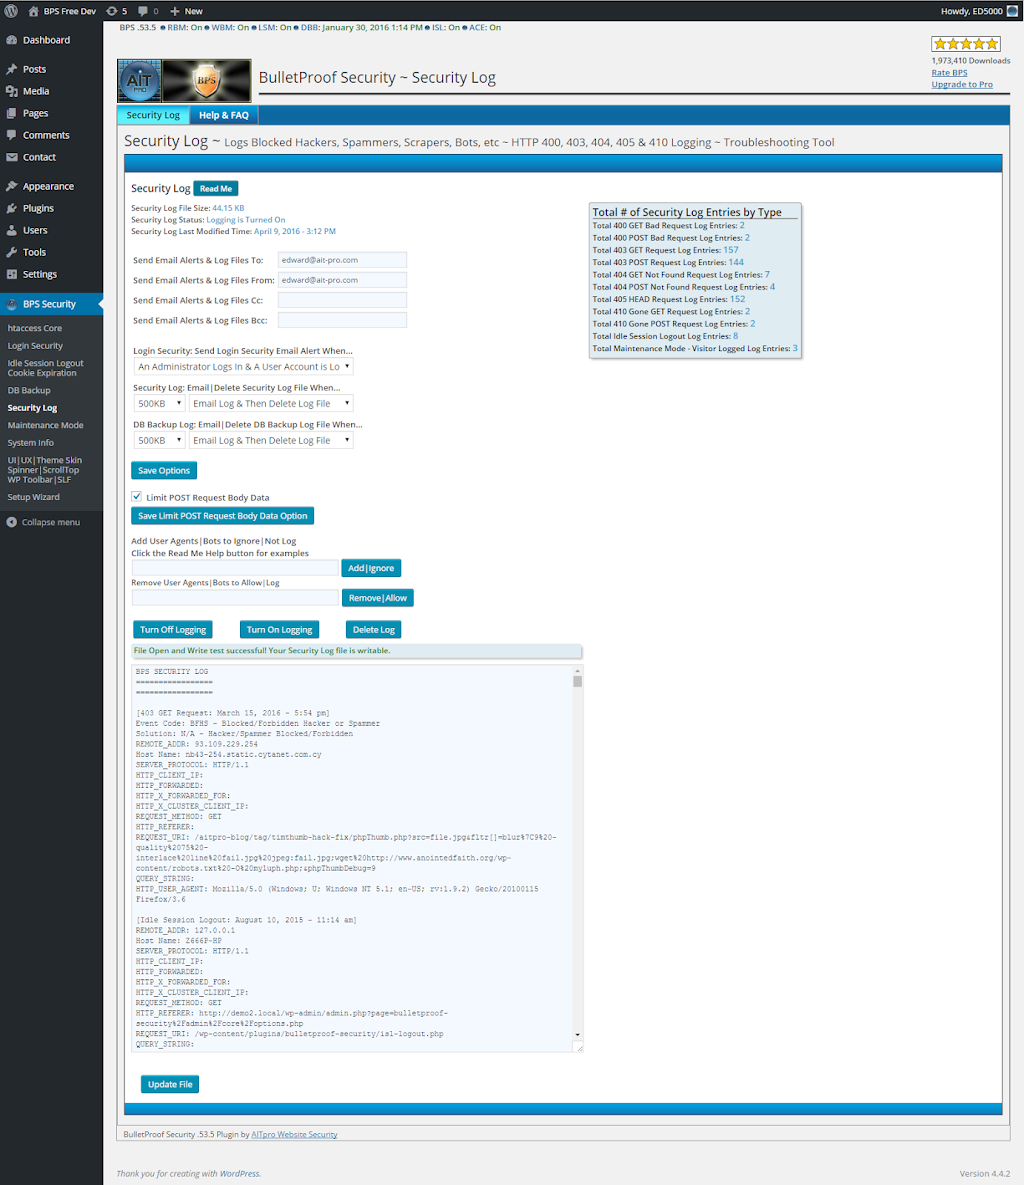This screenshot has height=1185, width=1024.
Task: Click the AIT Pro logo image
Action: [140, 80]
